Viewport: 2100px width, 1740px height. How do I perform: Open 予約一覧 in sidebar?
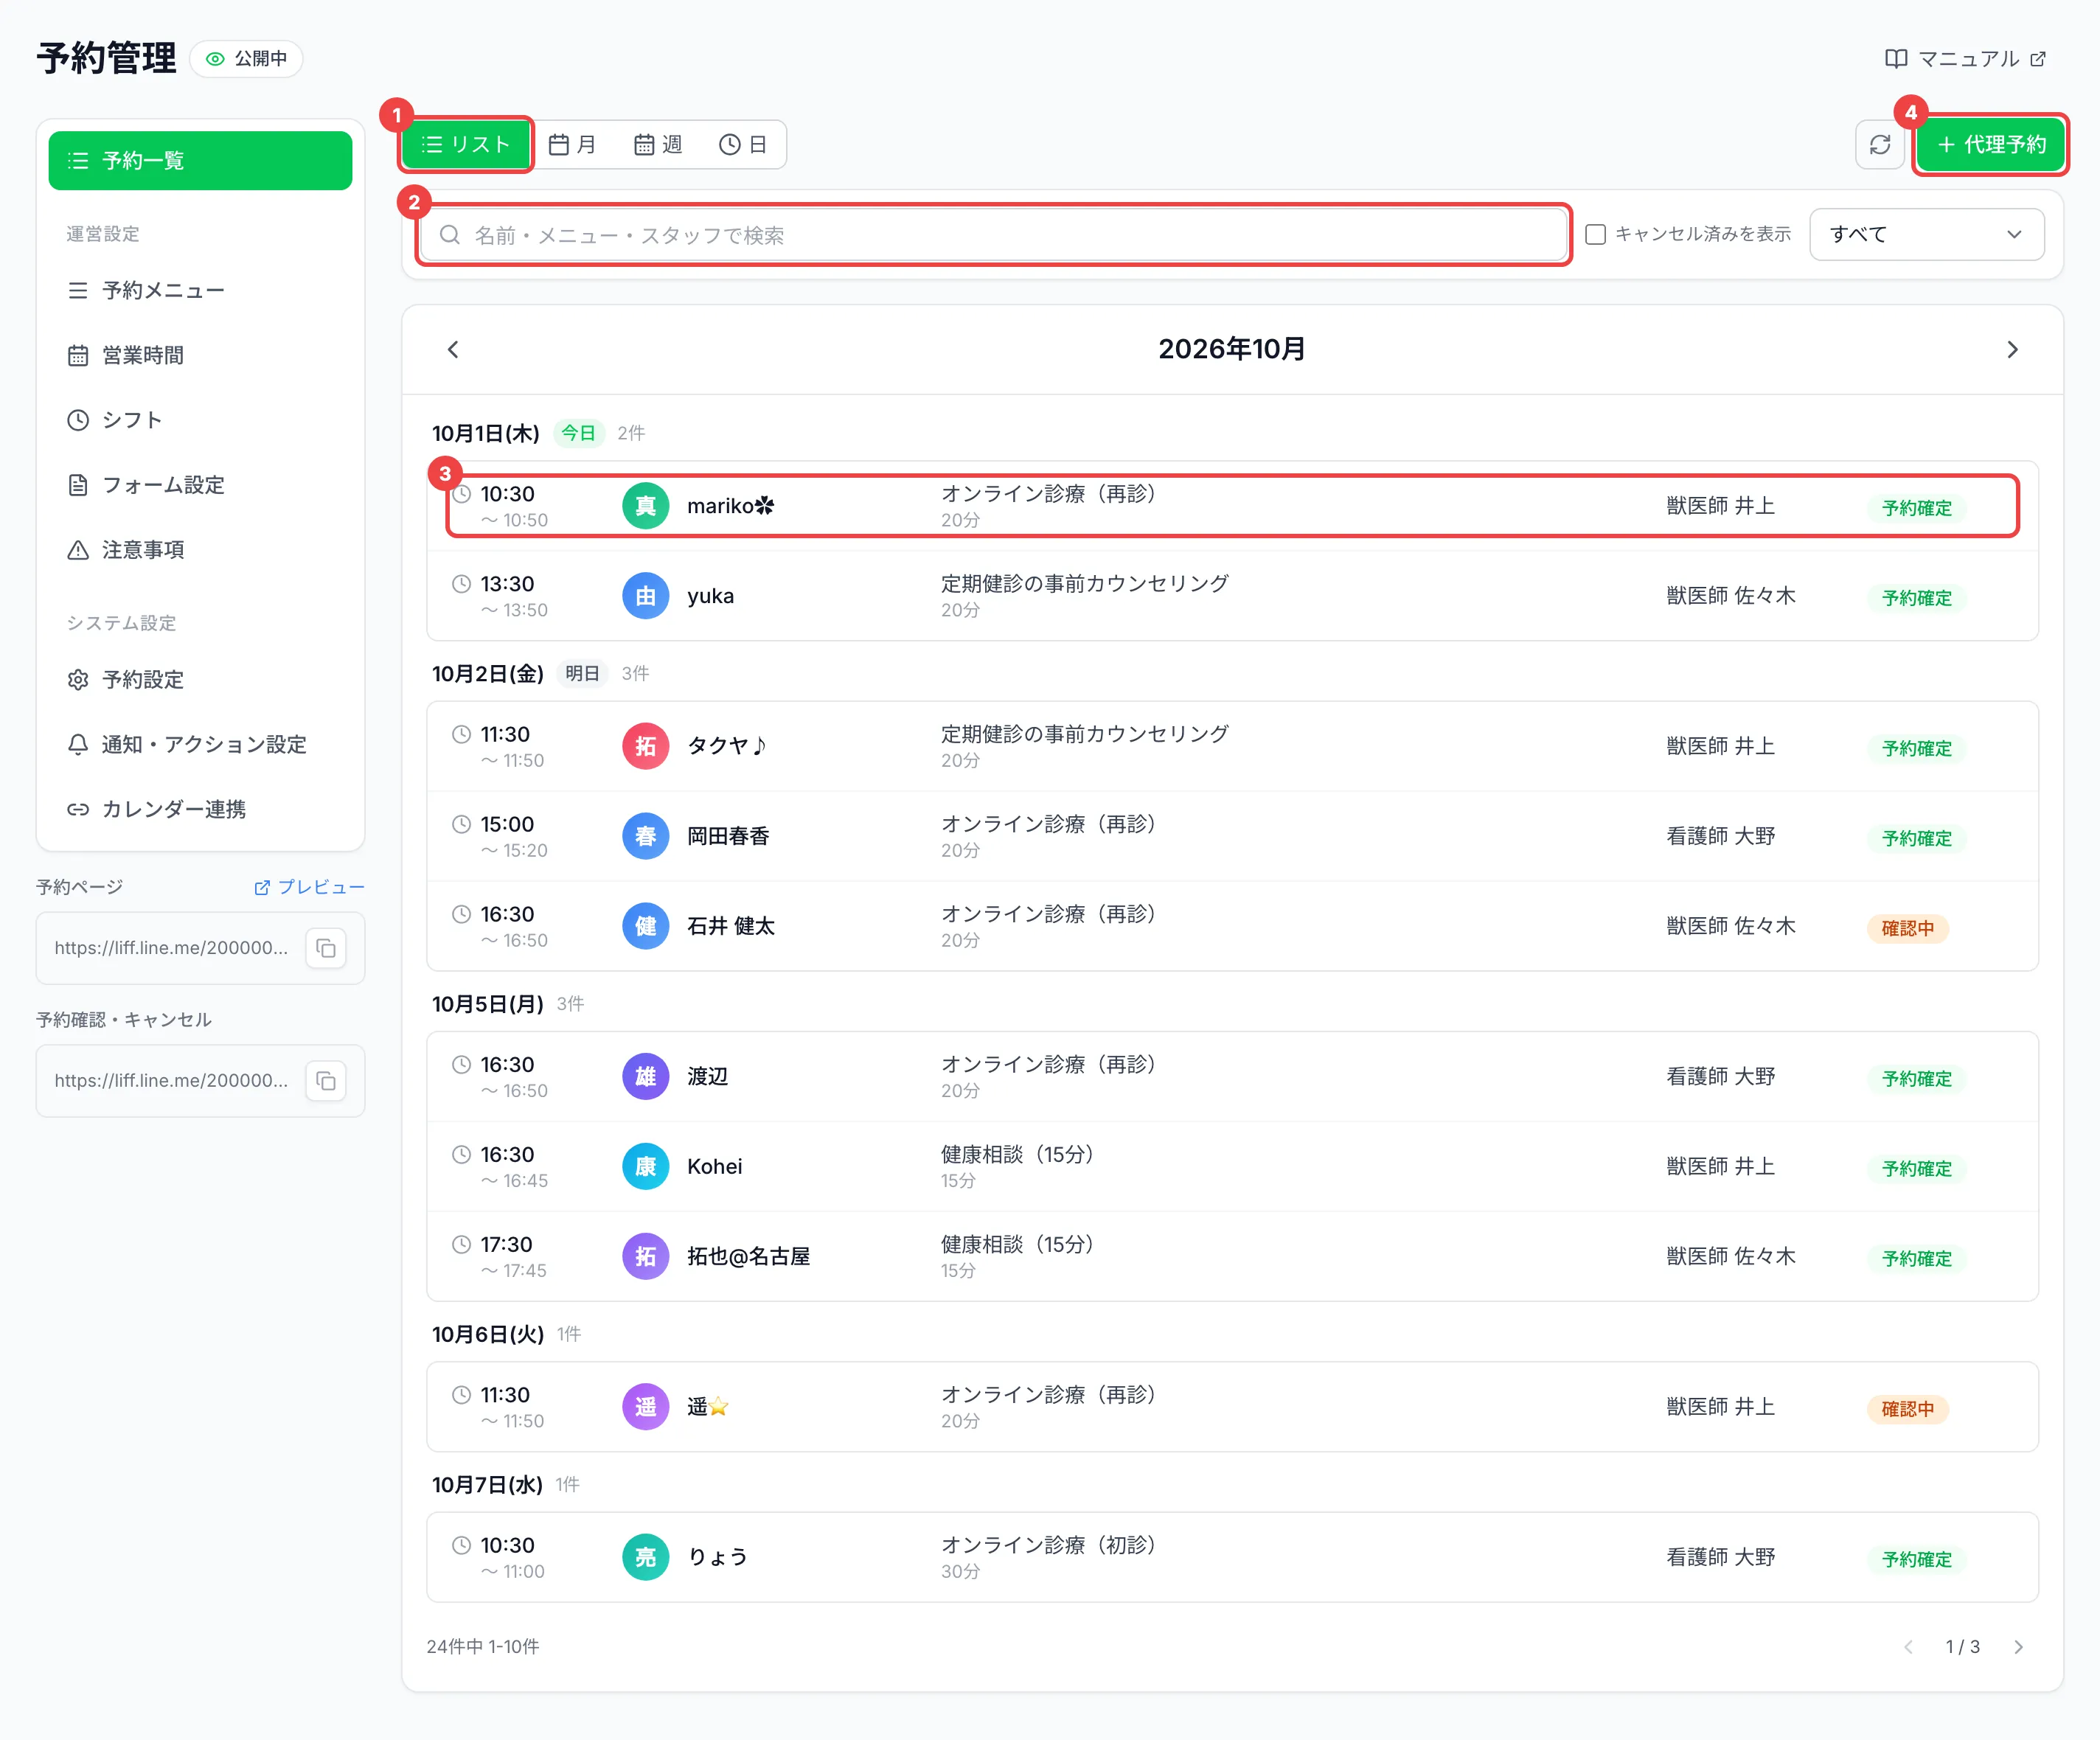pyautogui.click(x=200, y=161)
